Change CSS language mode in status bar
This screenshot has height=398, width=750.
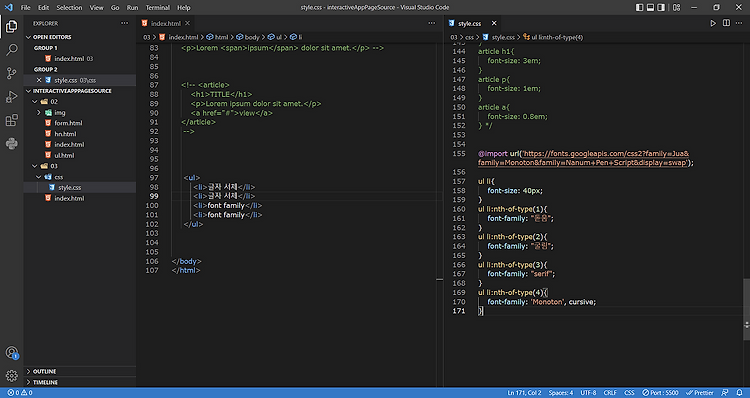pyautogui.click(x=629, y=393)
